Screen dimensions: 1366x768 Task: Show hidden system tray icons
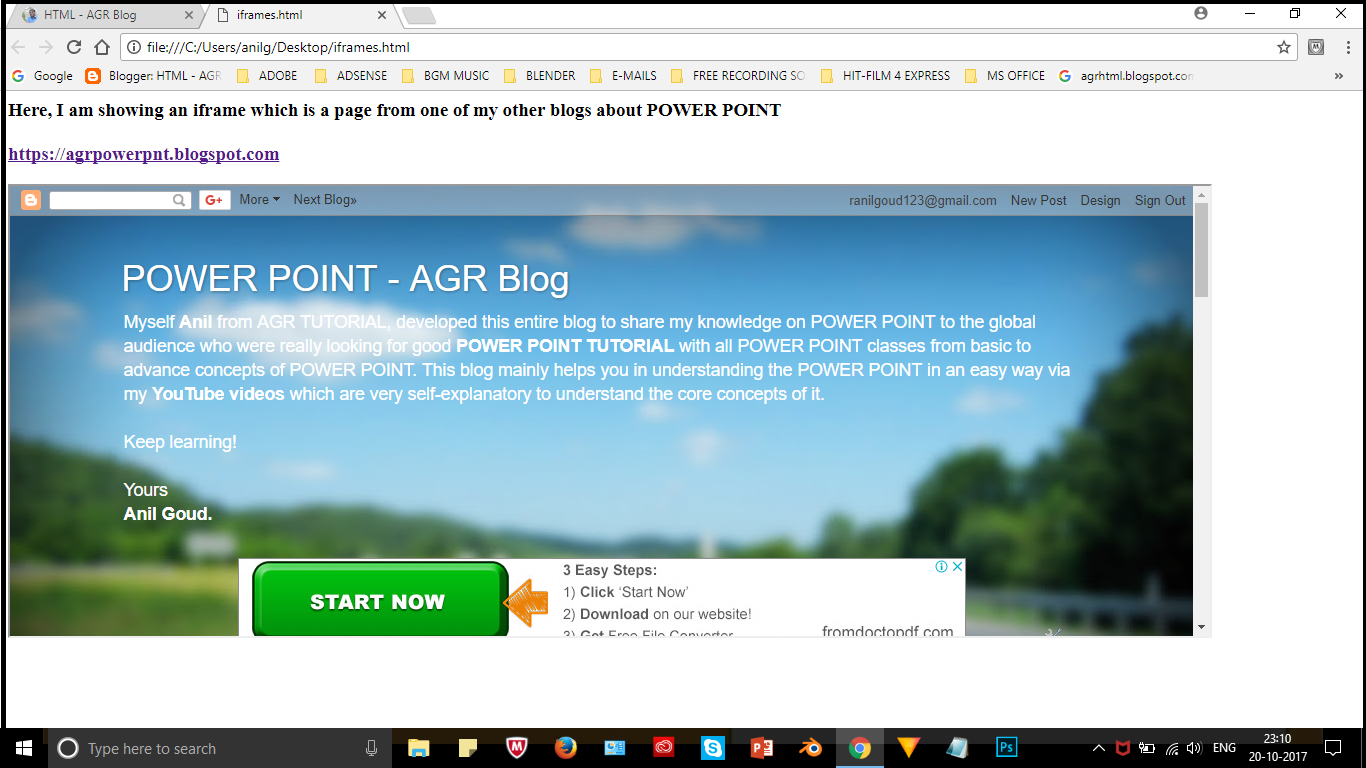(1098, 748)
